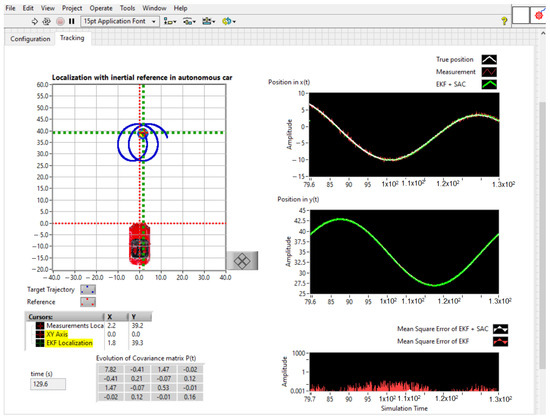Open the Resize Objects dropdown
This screenshot has width=550, height=418.
point(208,21)
